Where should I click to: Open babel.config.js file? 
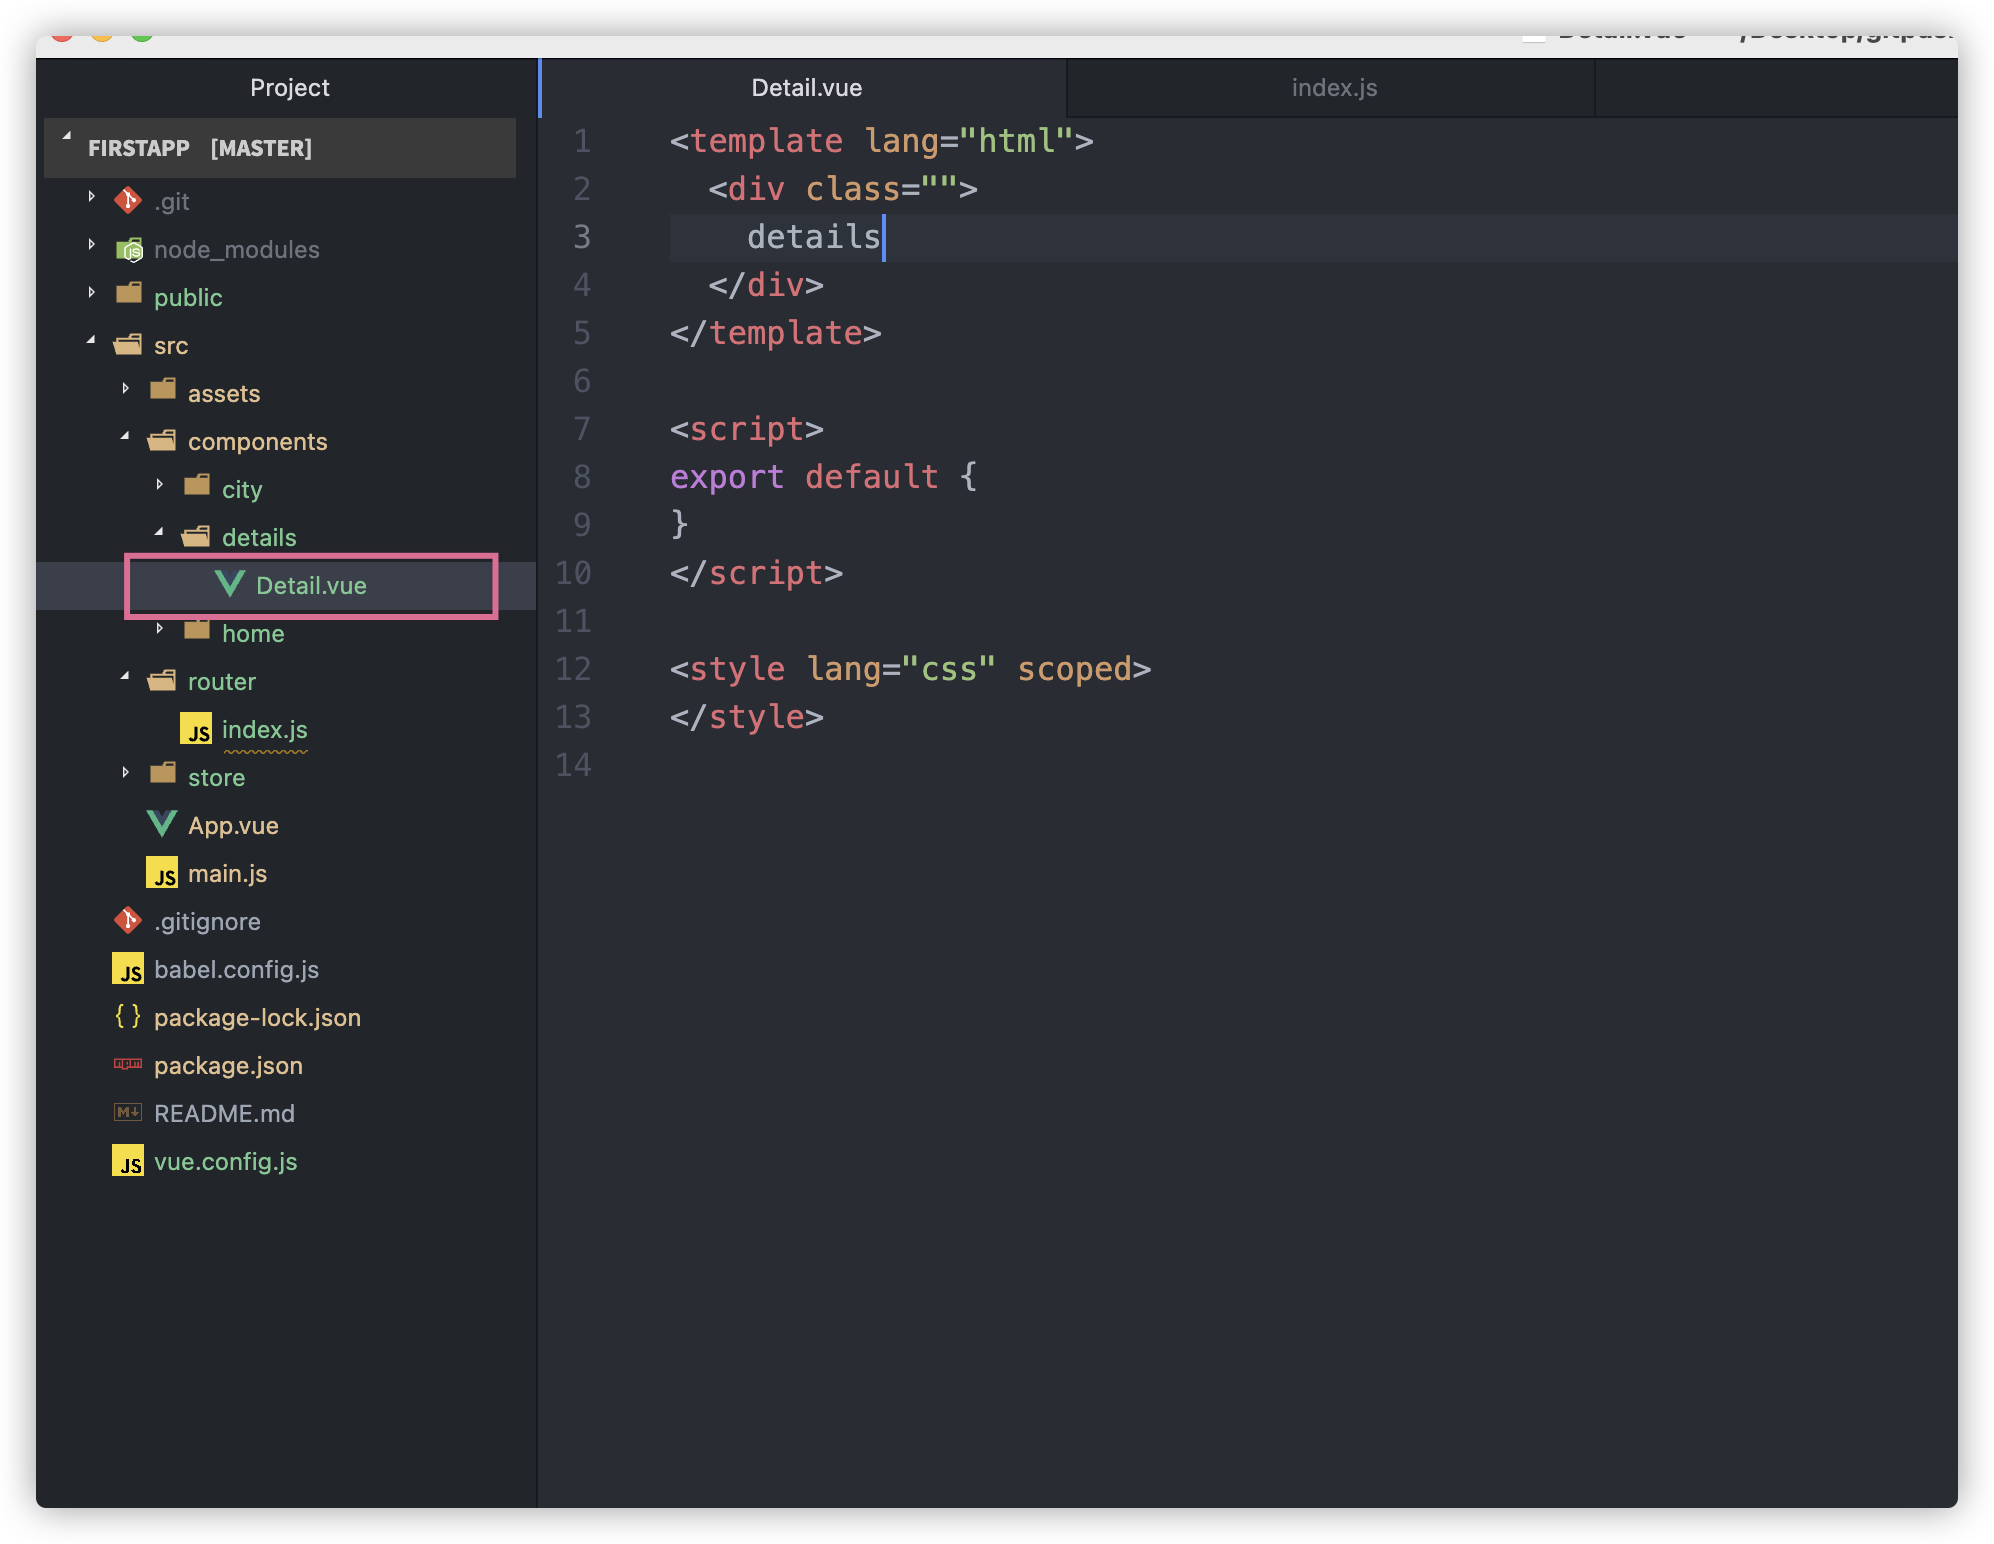click(x=236, y=970)
